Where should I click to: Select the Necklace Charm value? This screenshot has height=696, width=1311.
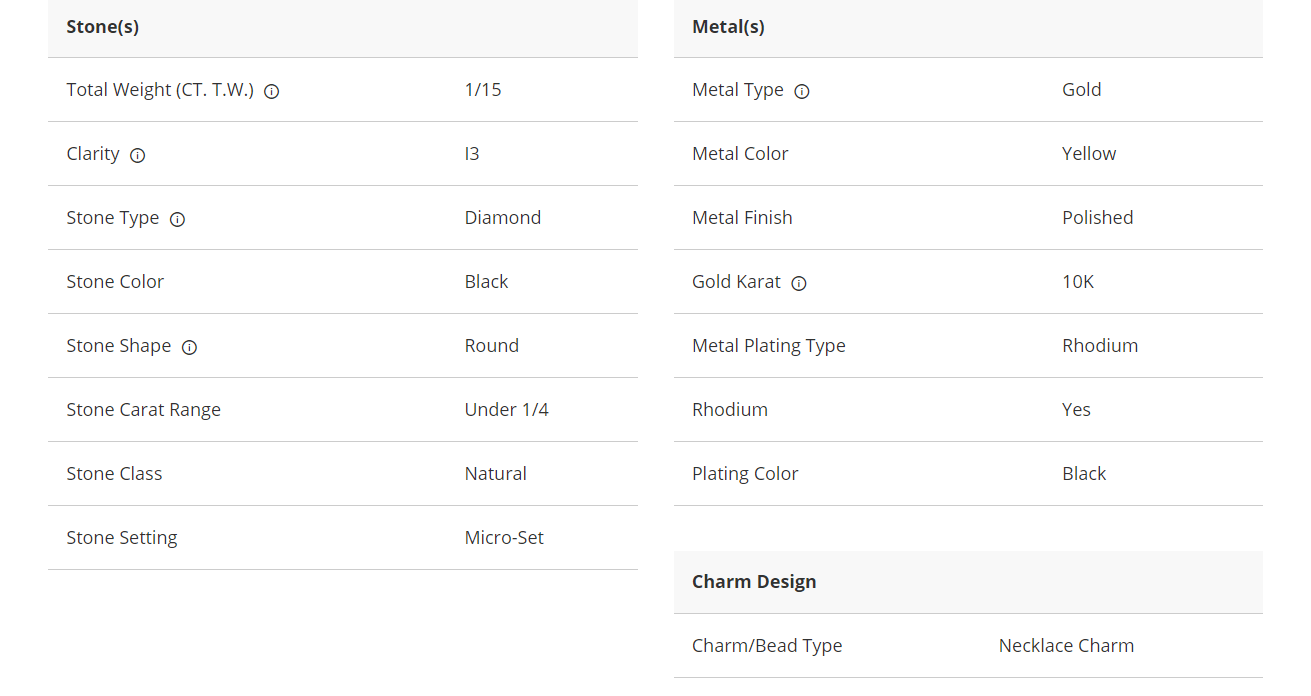pos(1066,646)
